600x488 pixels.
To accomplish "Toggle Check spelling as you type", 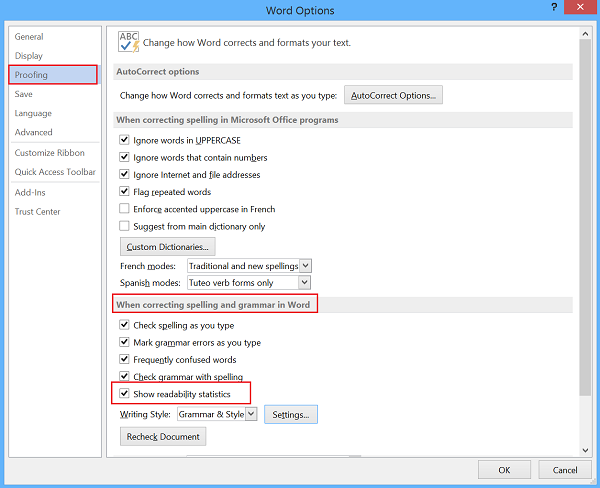I will click(124, 325).
